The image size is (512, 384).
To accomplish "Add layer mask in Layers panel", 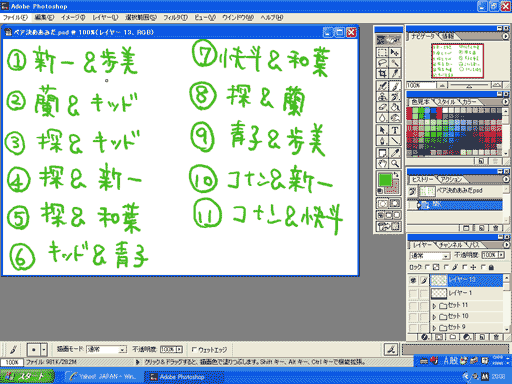I will (x=439, y=337).
